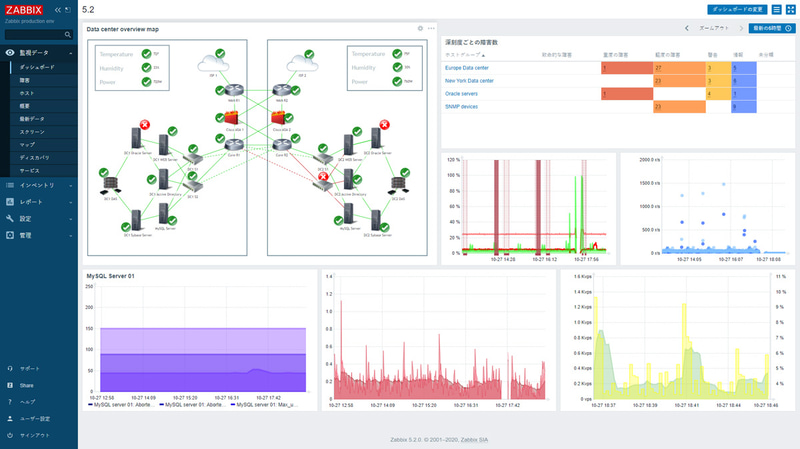Screen dimensions: 800x449
Task: Expand the 設定 configuration section
Action: click(x=39, y=218)
